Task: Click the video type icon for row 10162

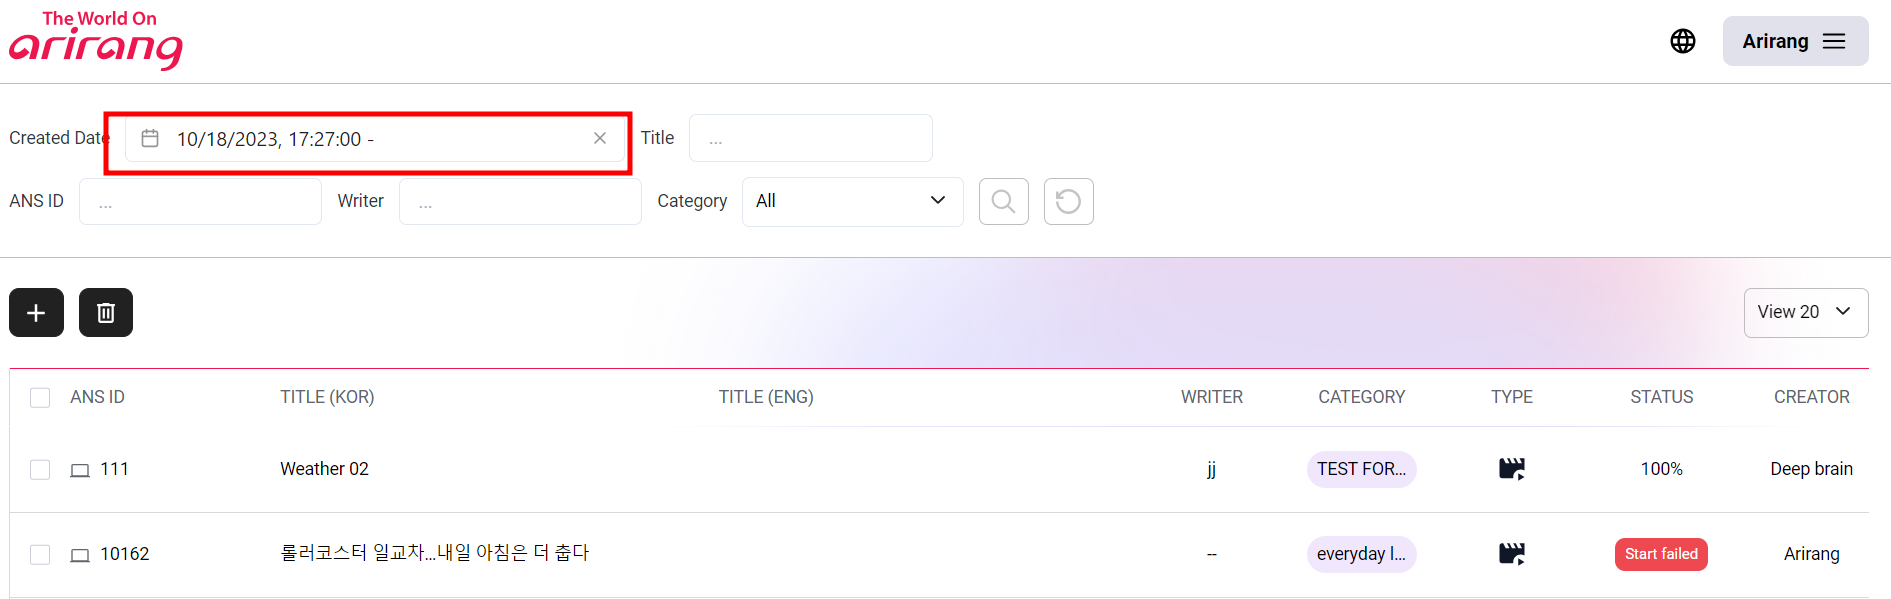Action: pos(1511,554)
